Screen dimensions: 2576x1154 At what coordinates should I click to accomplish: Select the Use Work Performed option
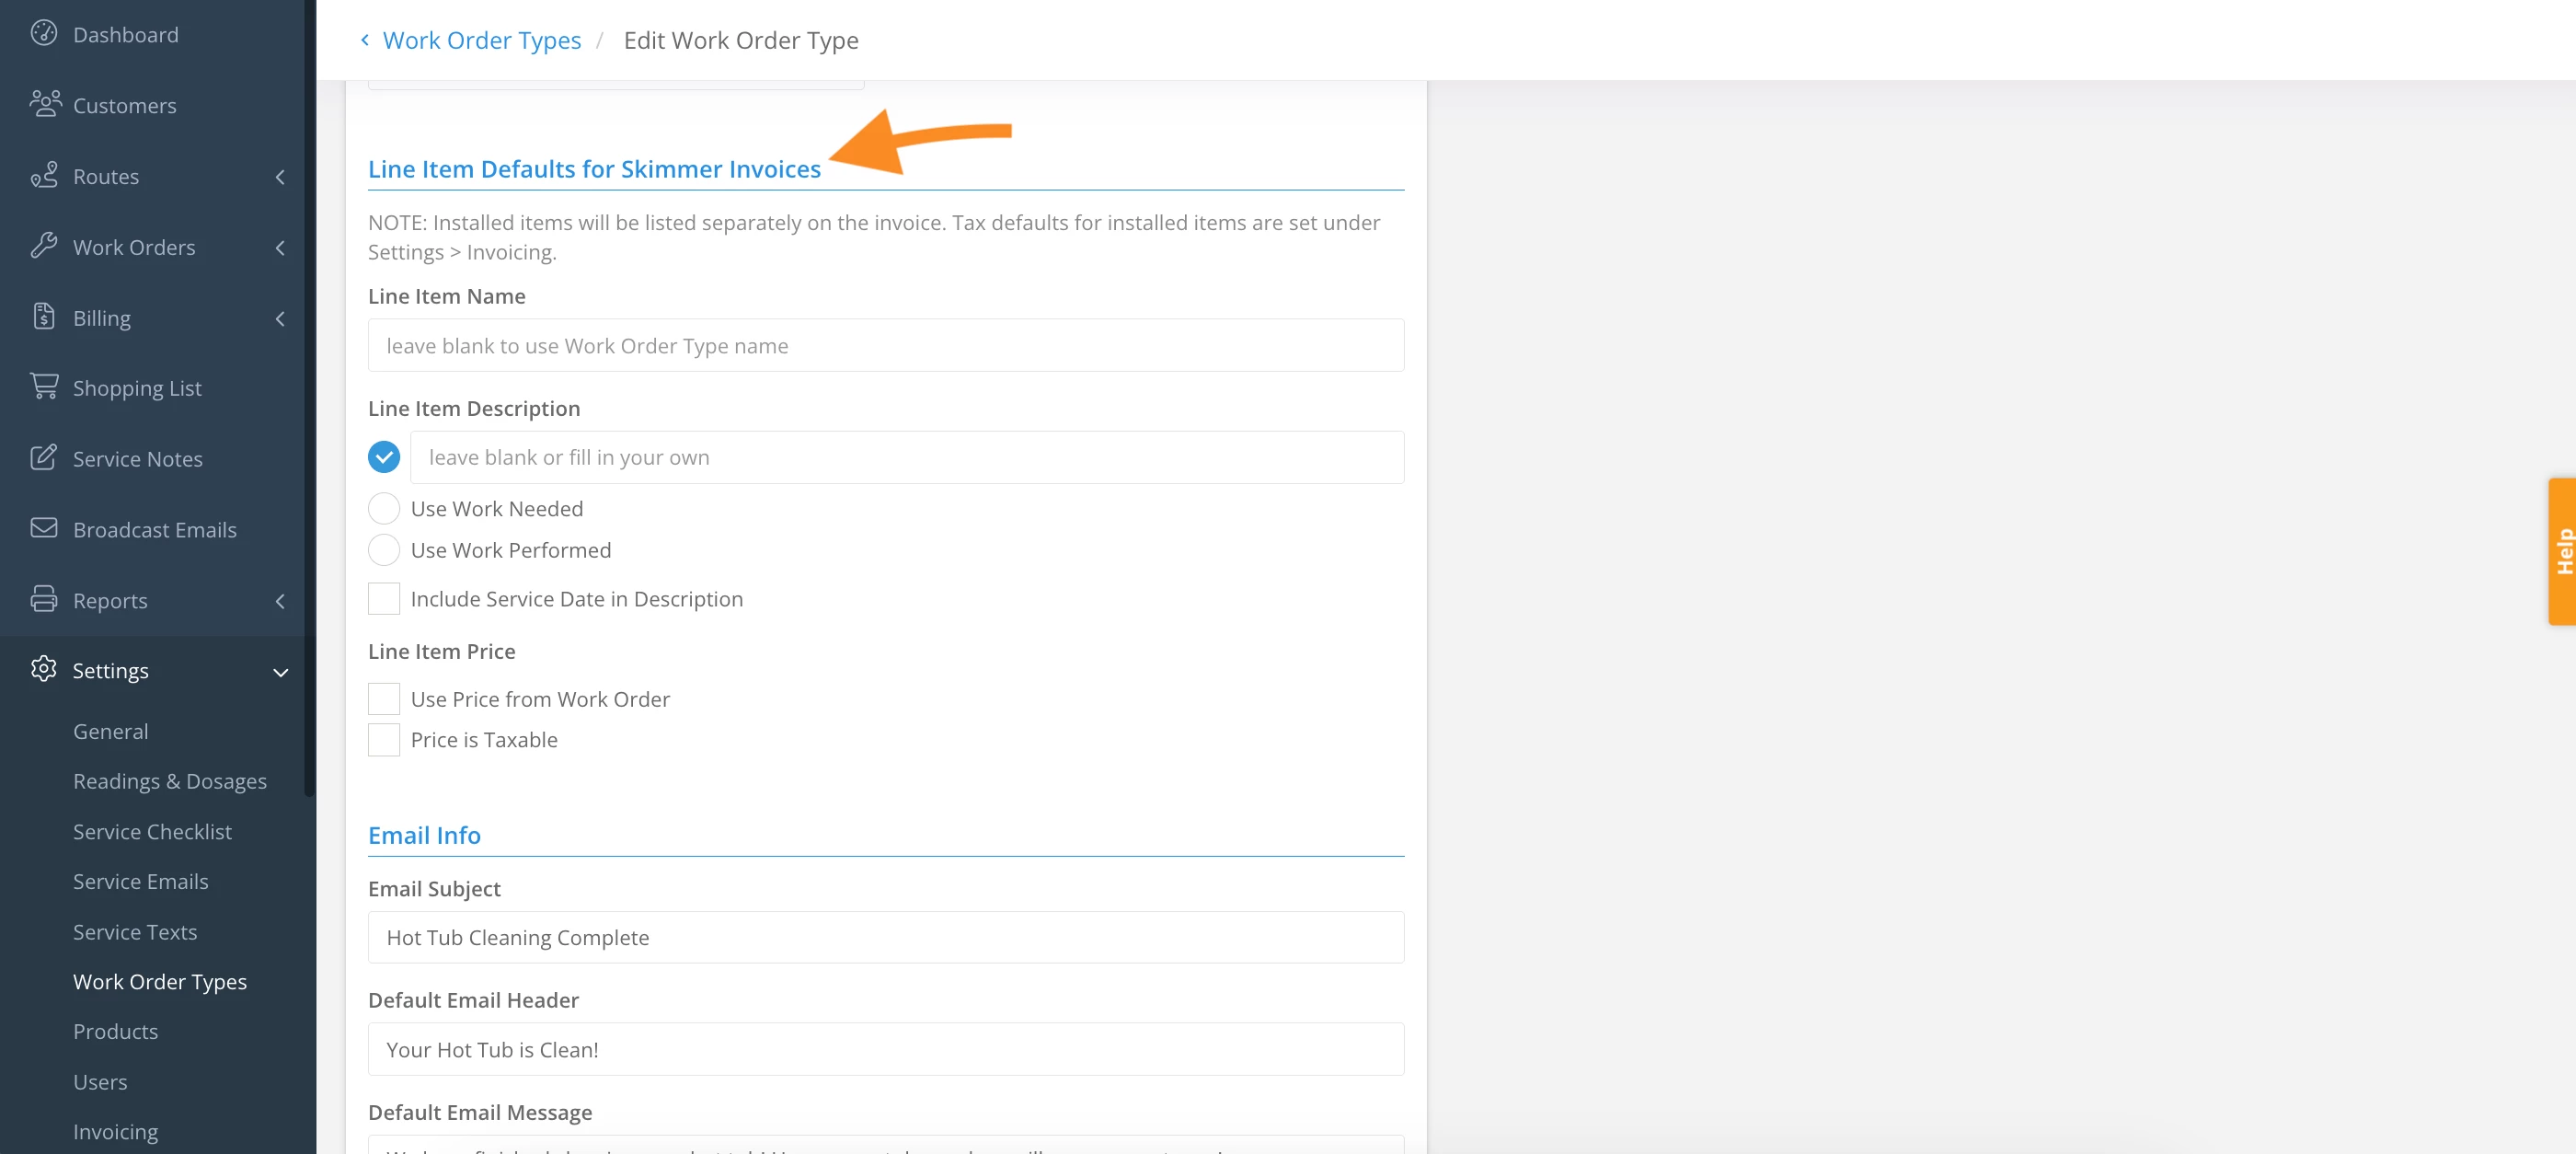point(383,550)
